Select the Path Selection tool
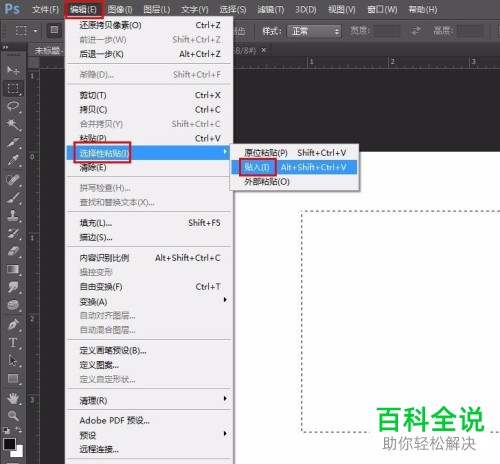 [13, 360]
